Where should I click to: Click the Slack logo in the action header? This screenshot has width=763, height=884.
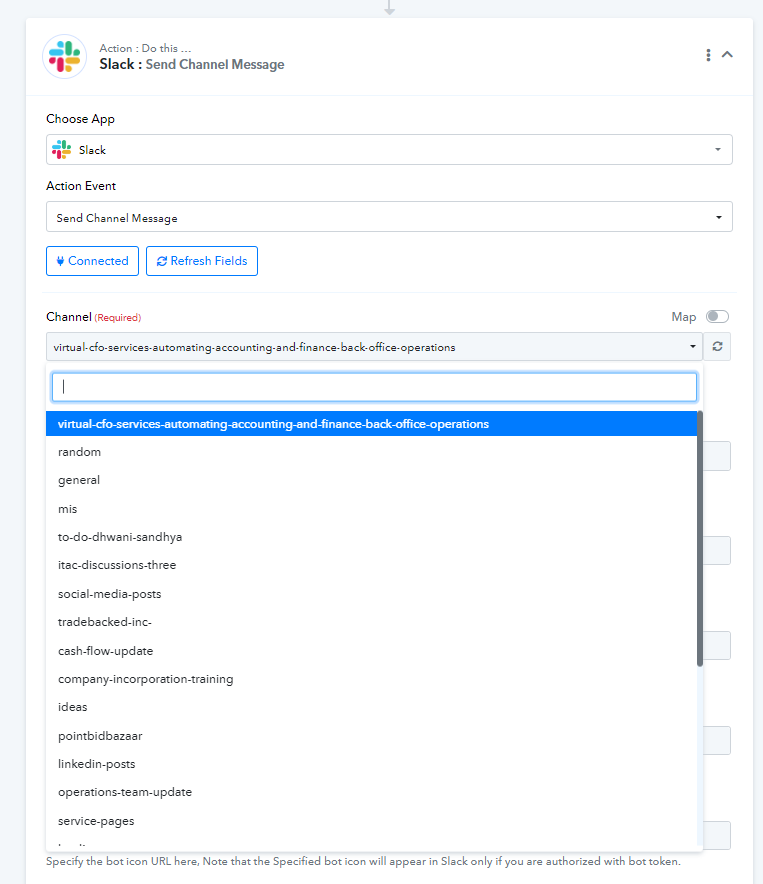(64, 56)
